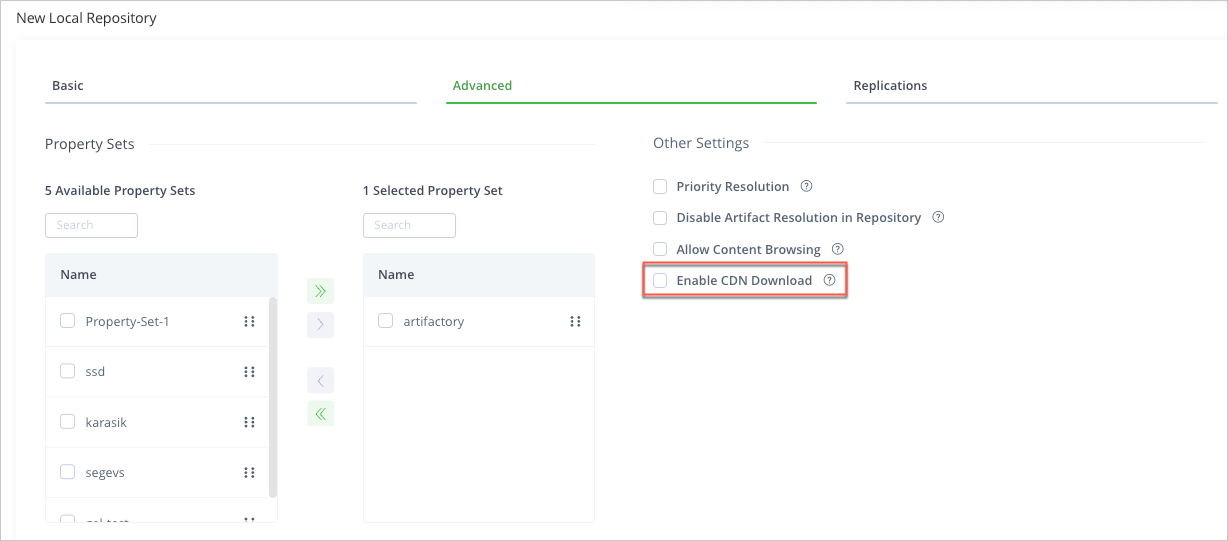Click the move-all-left double arrow button

[x=320, y=414]
